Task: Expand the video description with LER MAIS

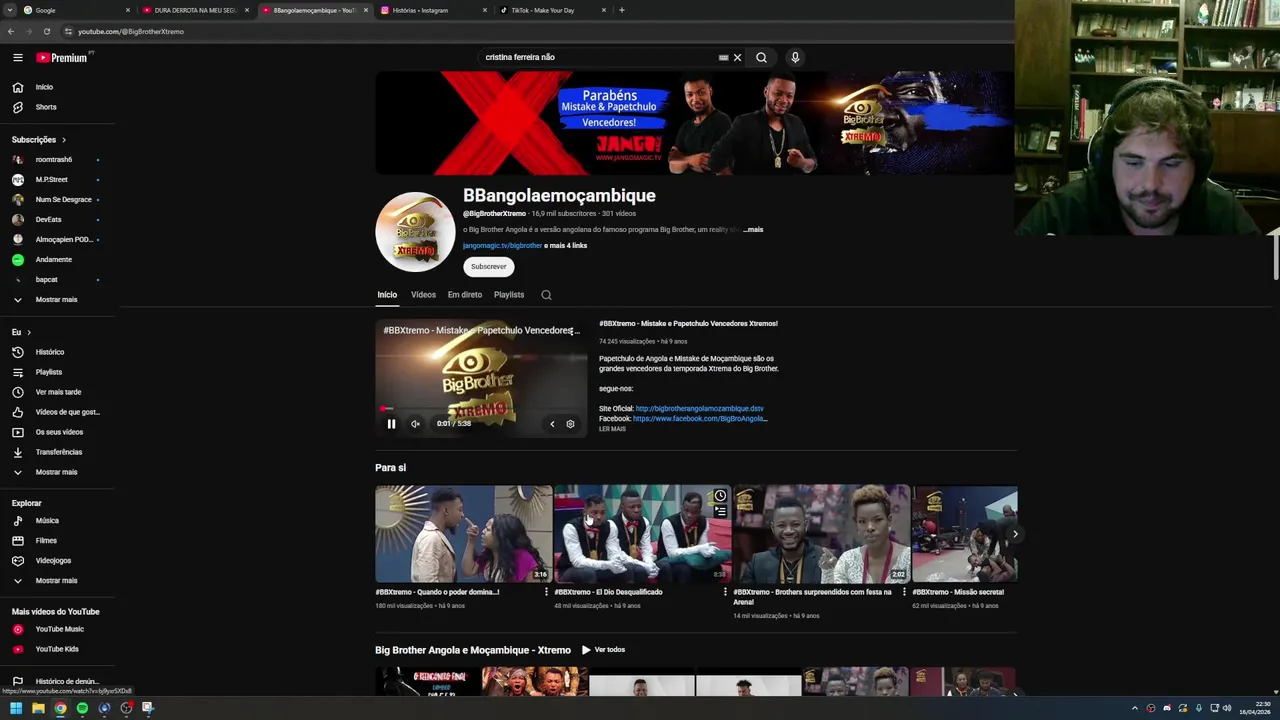Action: click(x=612, y=429)
